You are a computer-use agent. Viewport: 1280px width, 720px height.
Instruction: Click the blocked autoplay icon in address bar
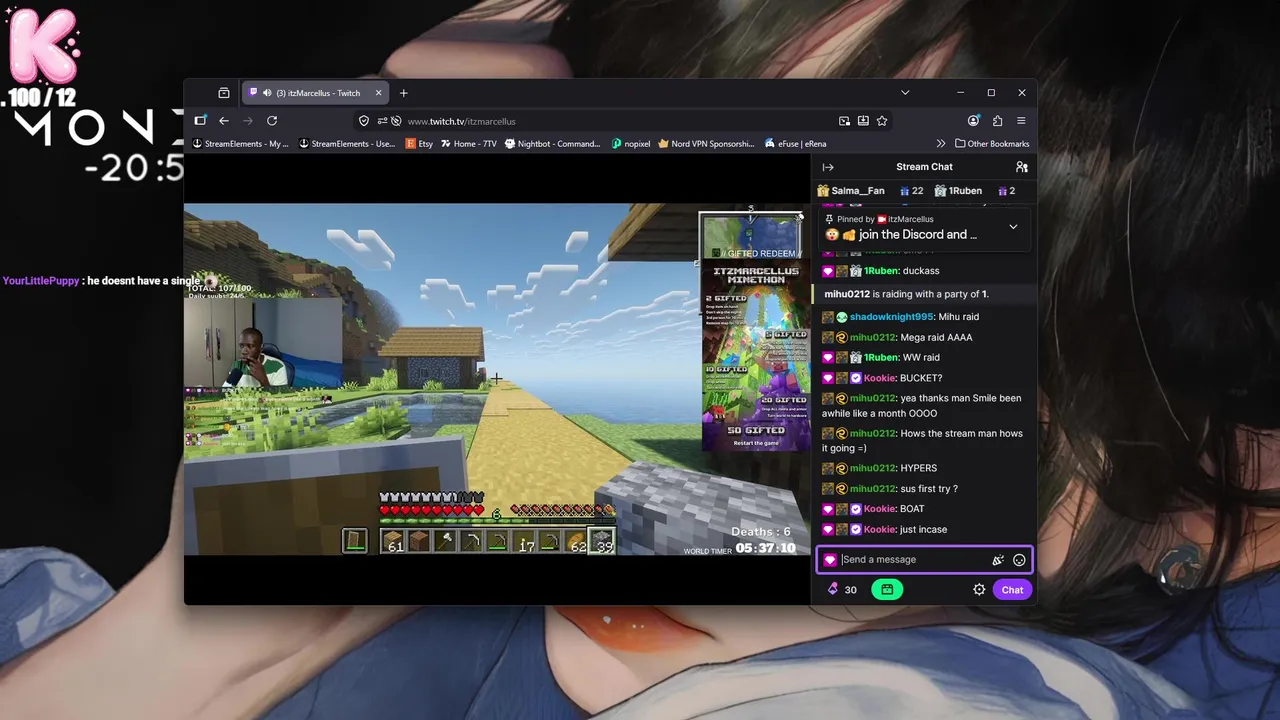pos(396,121)
